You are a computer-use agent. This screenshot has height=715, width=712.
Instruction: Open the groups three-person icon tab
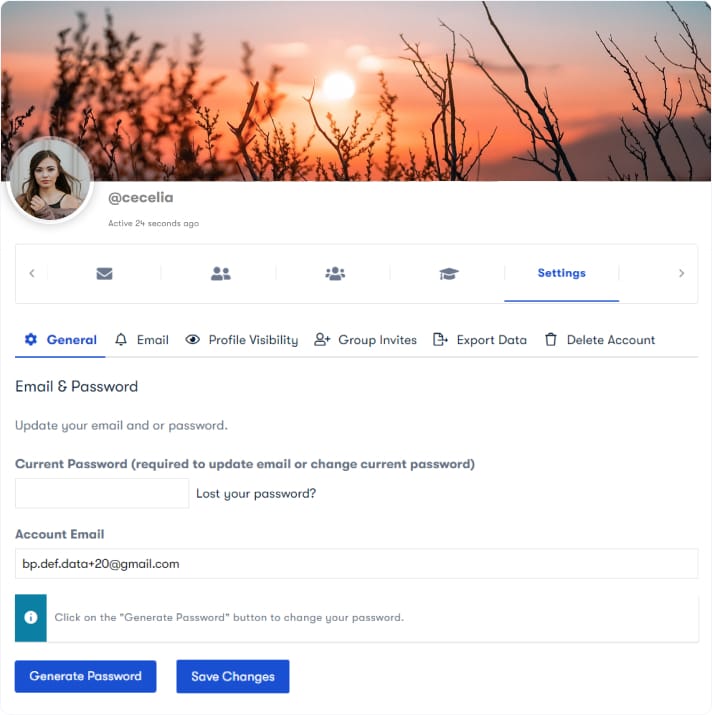(335, 274)
